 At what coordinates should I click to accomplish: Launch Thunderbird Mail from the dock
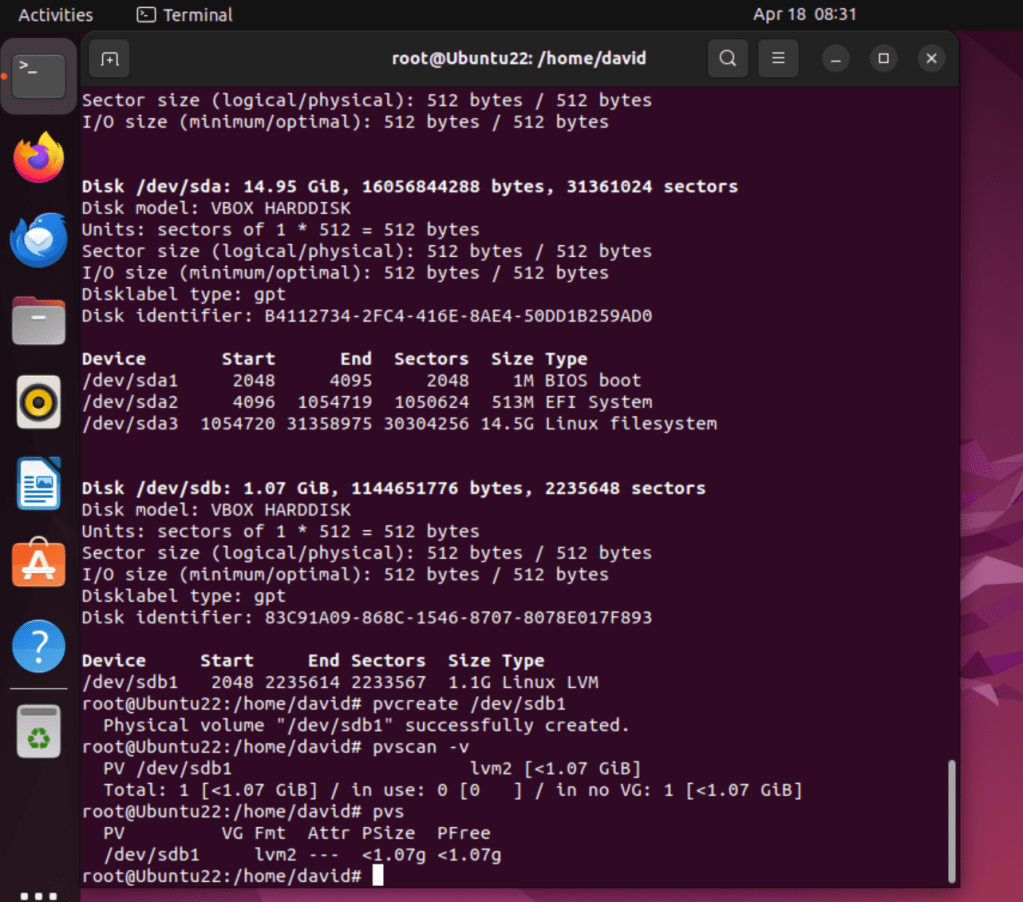pos(39,240)
